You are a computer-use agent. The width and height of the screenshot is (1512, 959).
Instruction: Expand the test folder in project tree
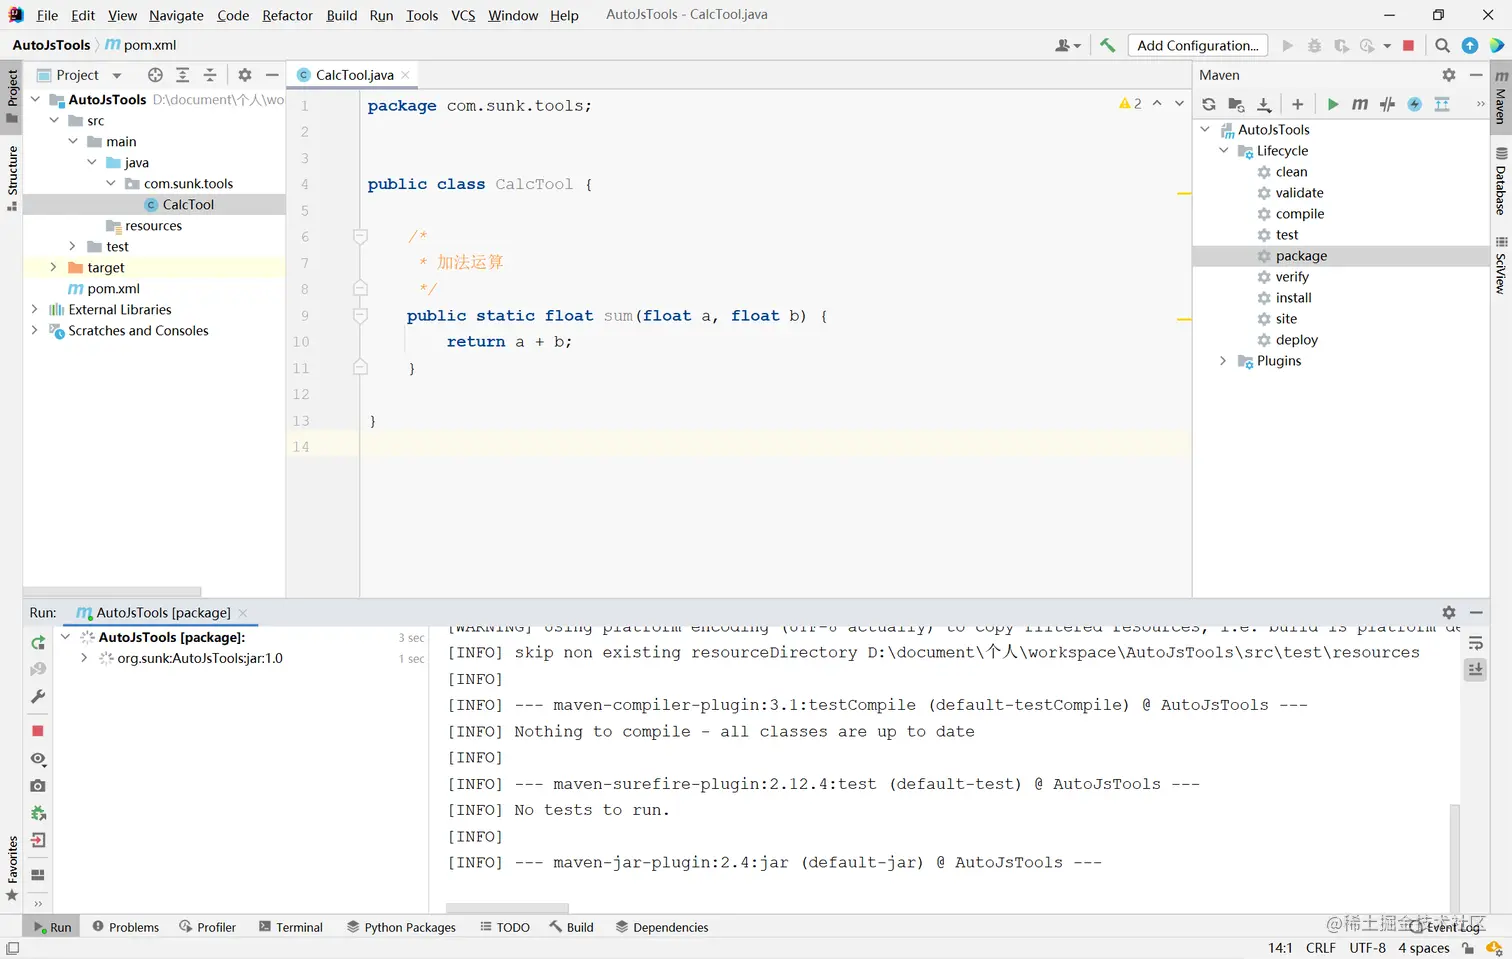tap(72, 246)
